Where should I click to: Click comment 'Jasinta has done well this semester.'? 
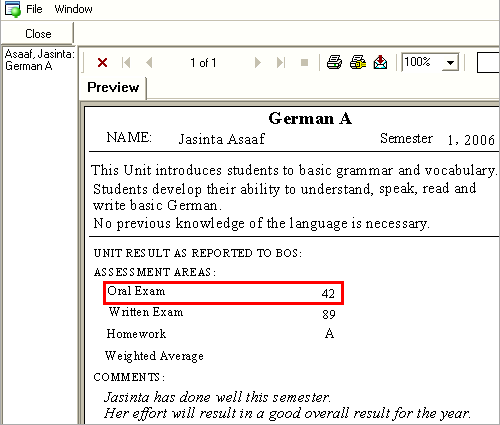tap(217, 397)
